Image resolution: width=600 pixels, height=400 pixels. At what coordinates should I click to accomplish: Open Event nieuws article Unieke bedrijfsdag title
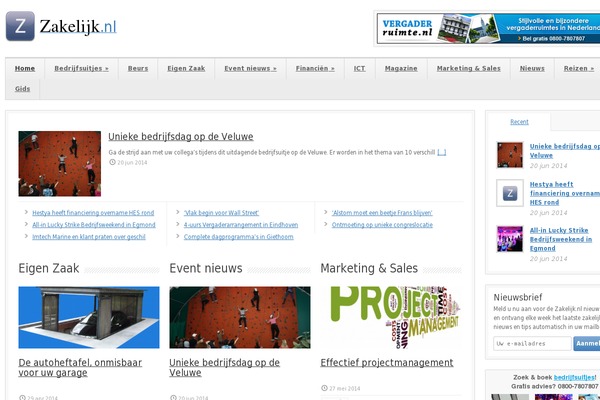225,367
